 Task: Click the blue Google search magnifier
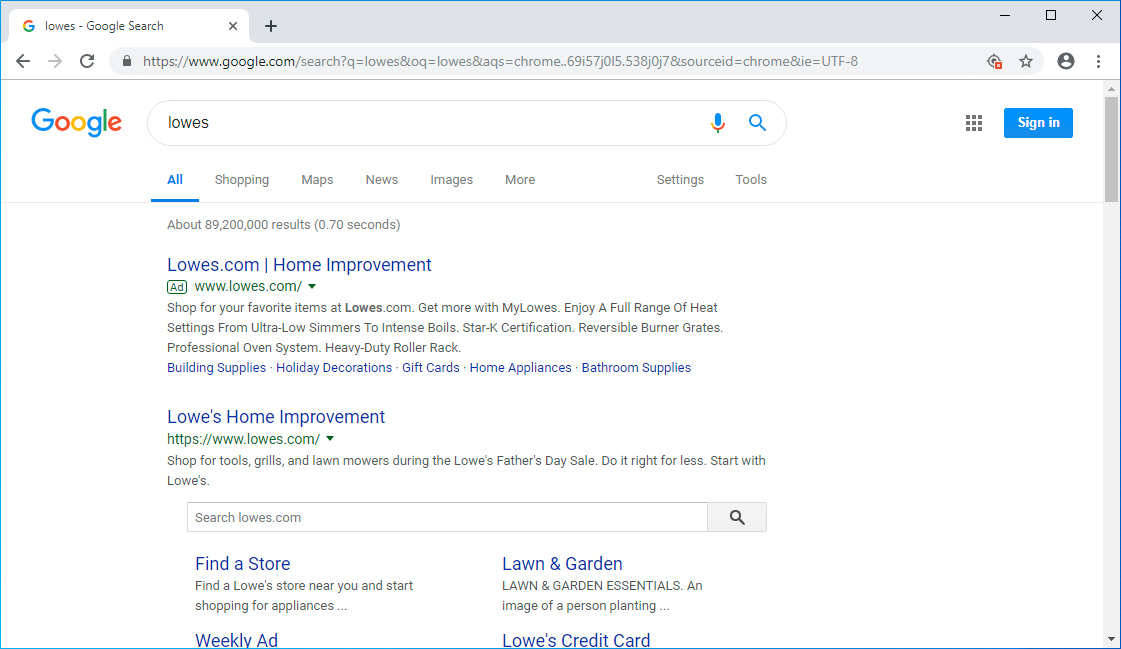(x=757, y=123)
